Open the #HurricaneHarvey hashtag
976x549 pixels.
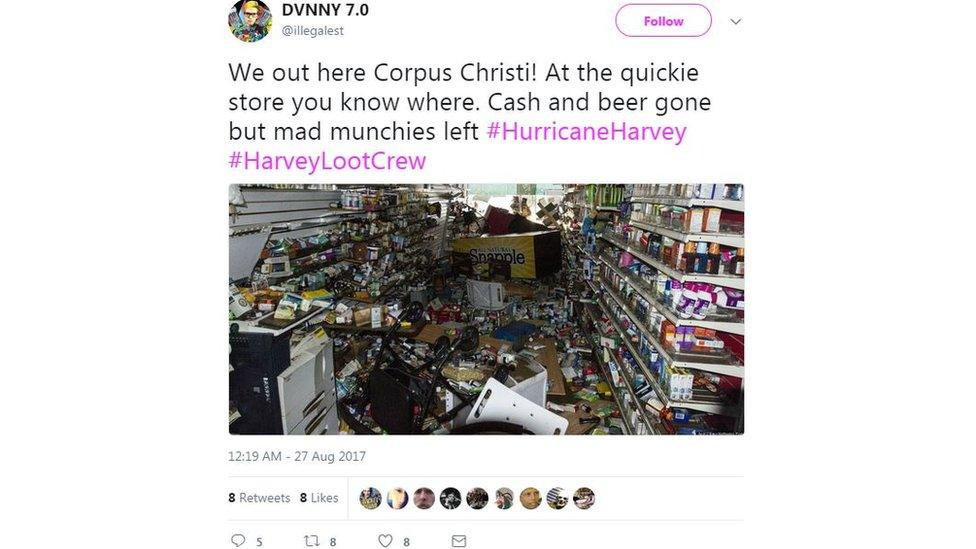pyautogui.click(x=586, y=131)
